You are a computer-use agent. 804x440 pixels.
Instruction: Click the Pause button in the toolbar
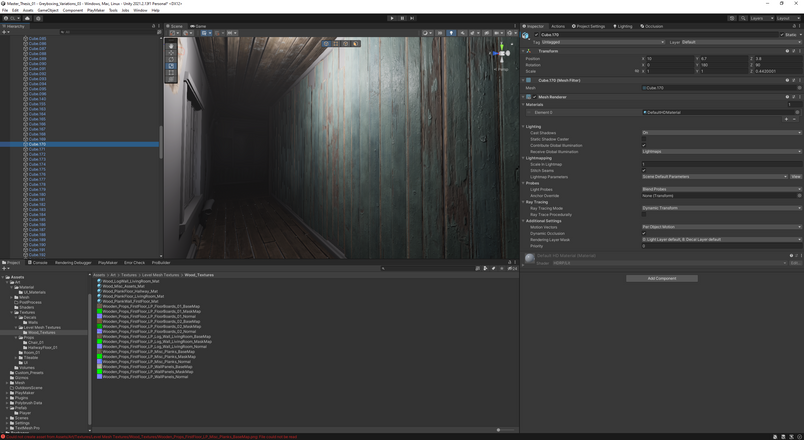(402, 18)
